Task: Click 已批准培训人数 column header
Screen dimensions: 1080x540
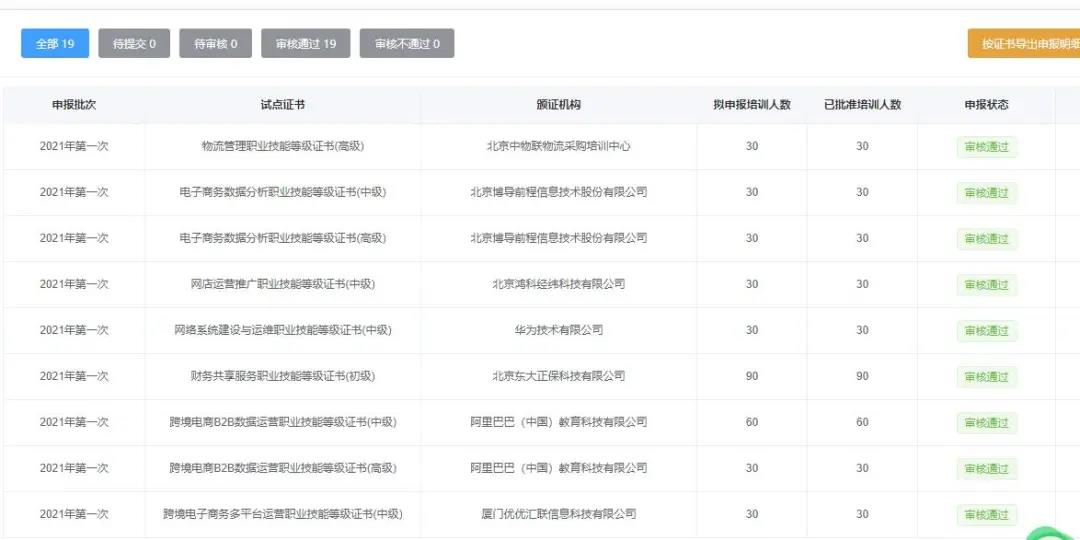Action: coord(862,105)
